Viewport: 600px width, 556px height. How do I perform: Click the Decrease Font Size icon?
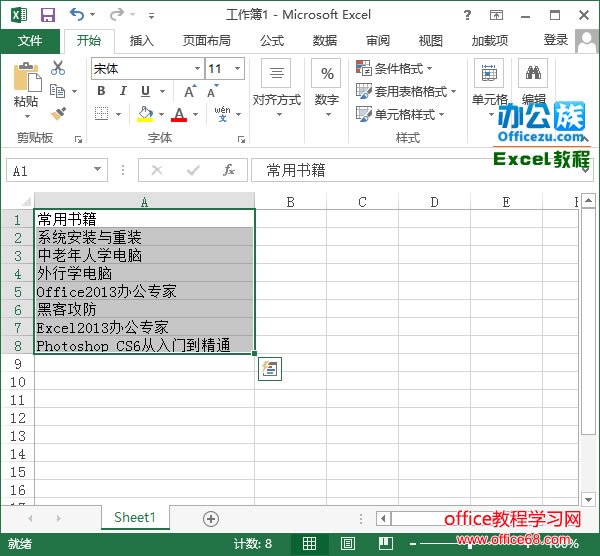[212, 91]
